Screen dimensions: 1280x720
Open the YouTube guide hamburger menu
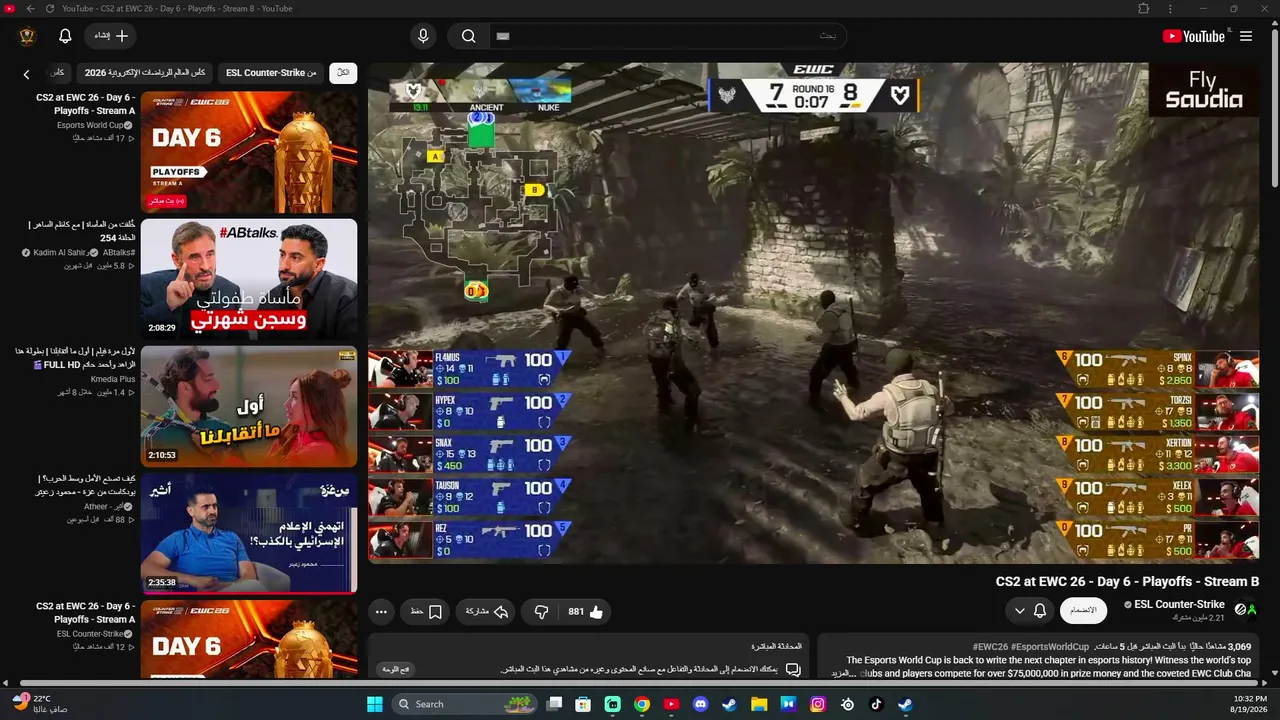(x=1246, y=36)
